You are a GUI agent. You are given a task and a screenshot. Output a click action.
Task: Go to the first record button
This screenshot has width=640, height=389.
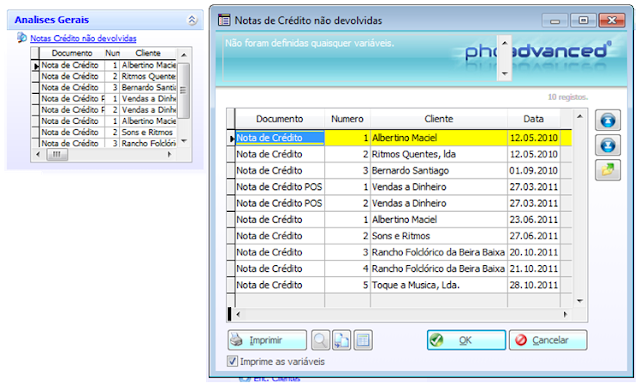coord(607,120)
